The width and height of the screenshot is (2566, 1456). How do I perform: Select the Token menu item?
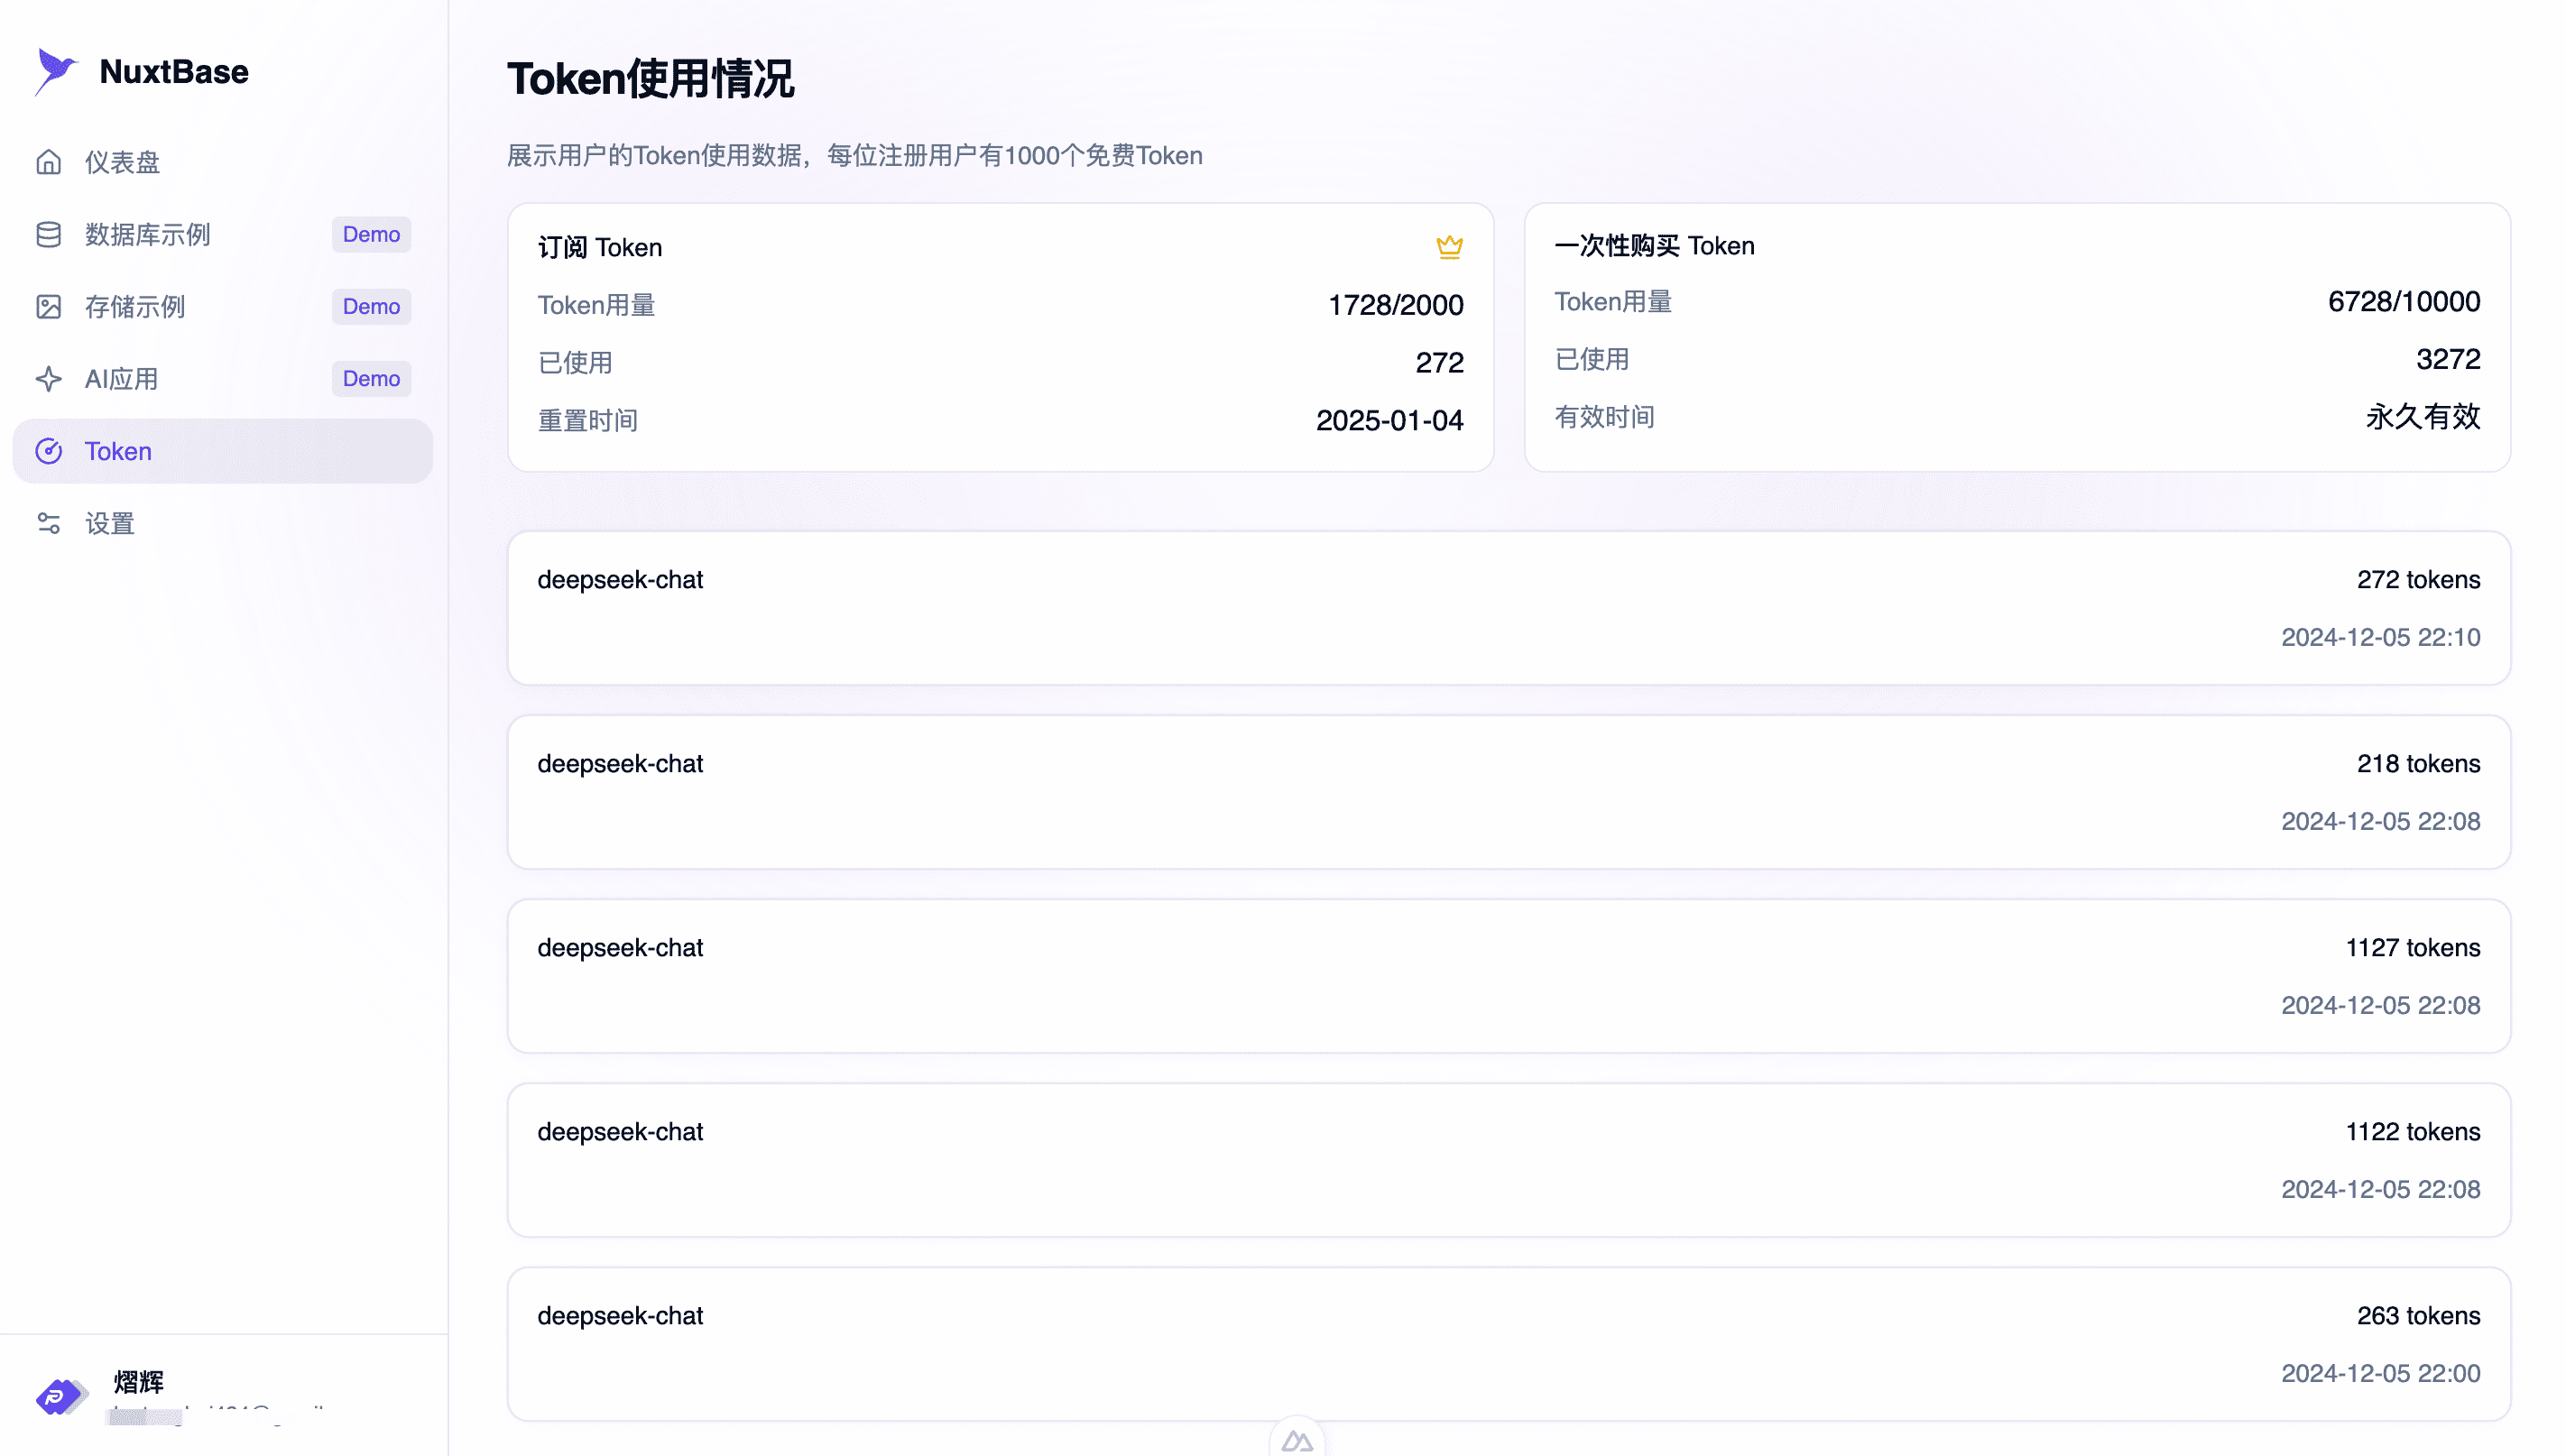click(x=223, y=451)
